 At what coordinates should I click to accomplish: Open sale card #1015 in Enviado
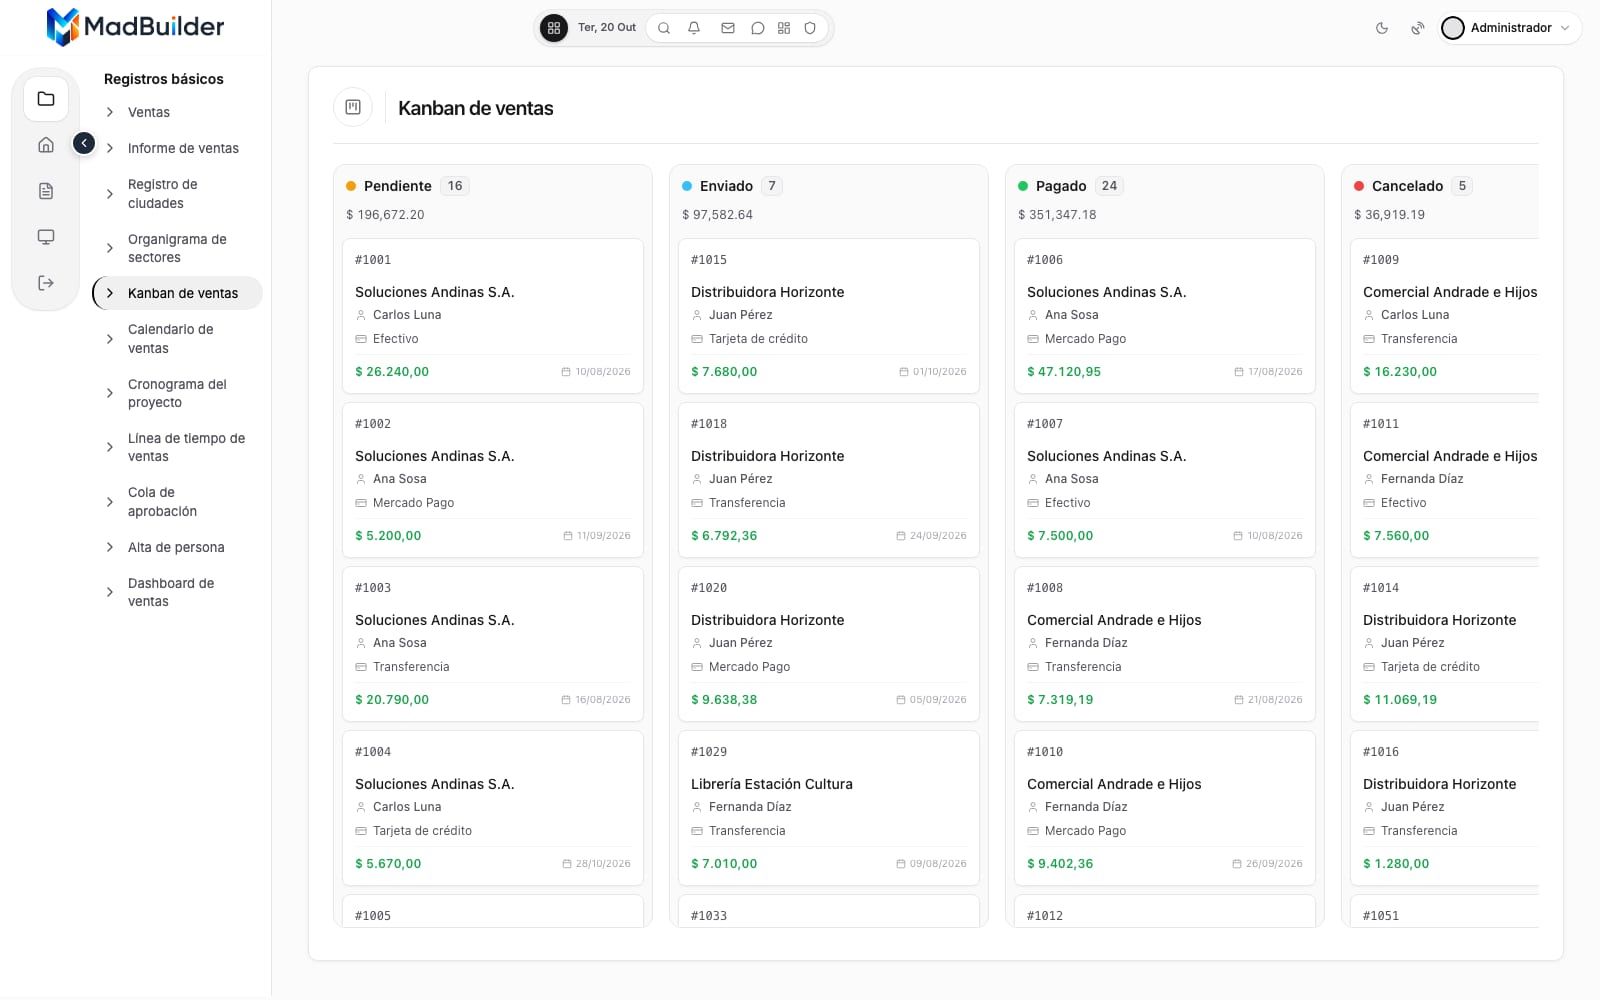[x=829, y=316]
